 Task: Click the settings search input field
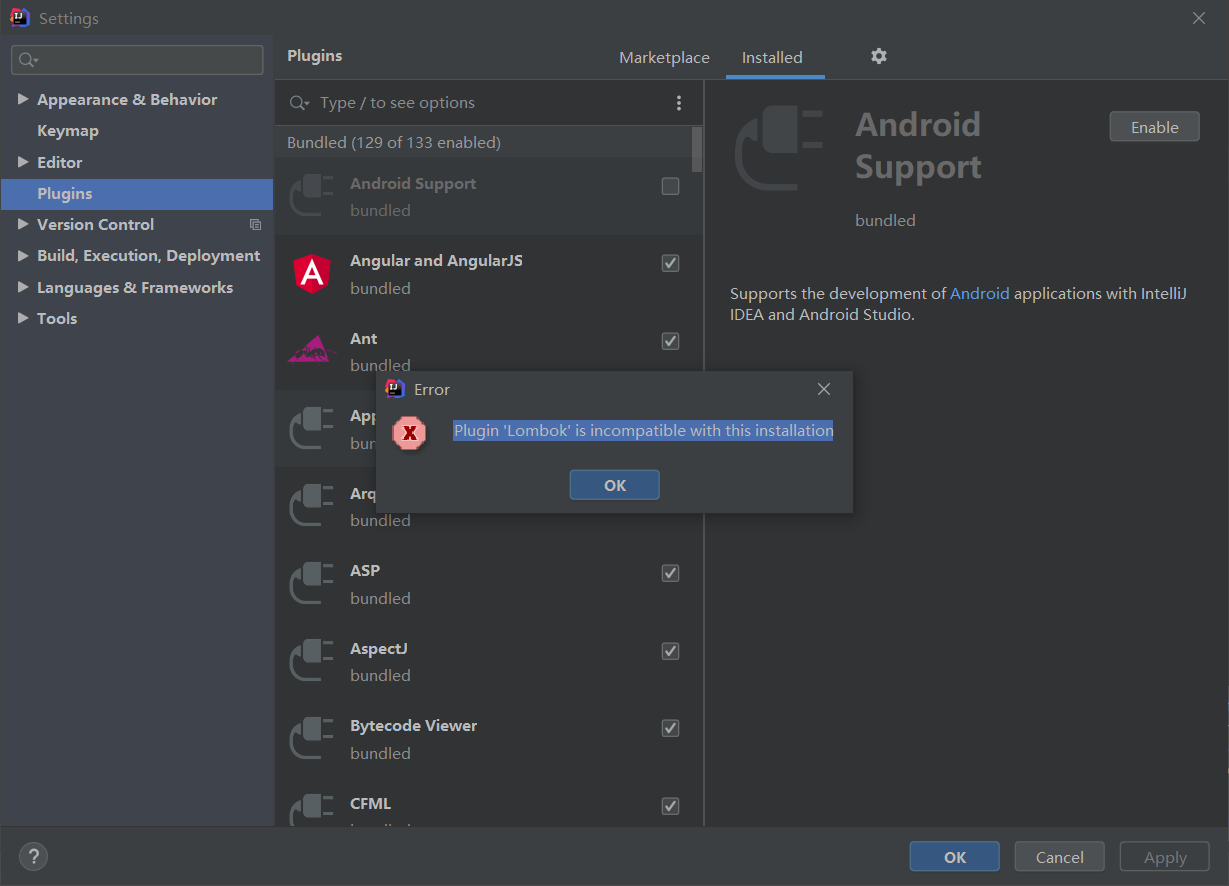point(137,60)
